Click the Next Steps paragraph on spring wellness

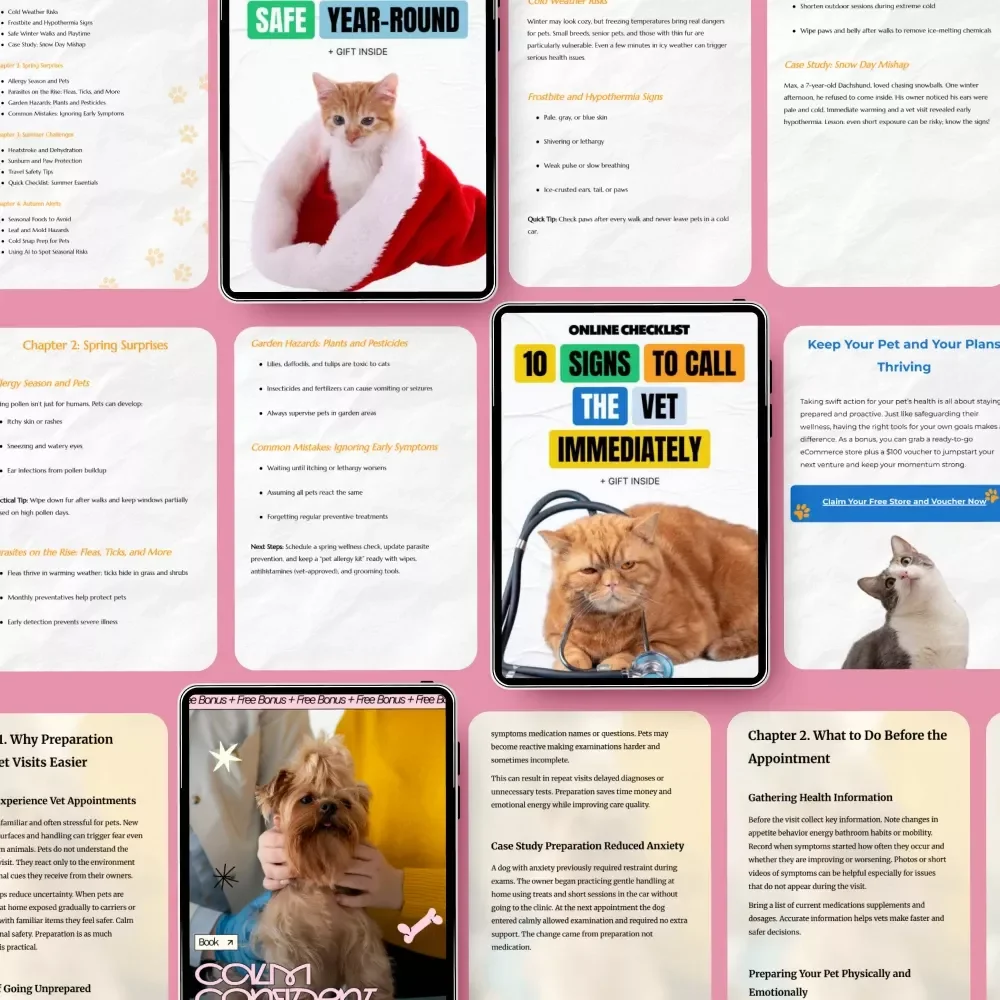click(340, 559)
